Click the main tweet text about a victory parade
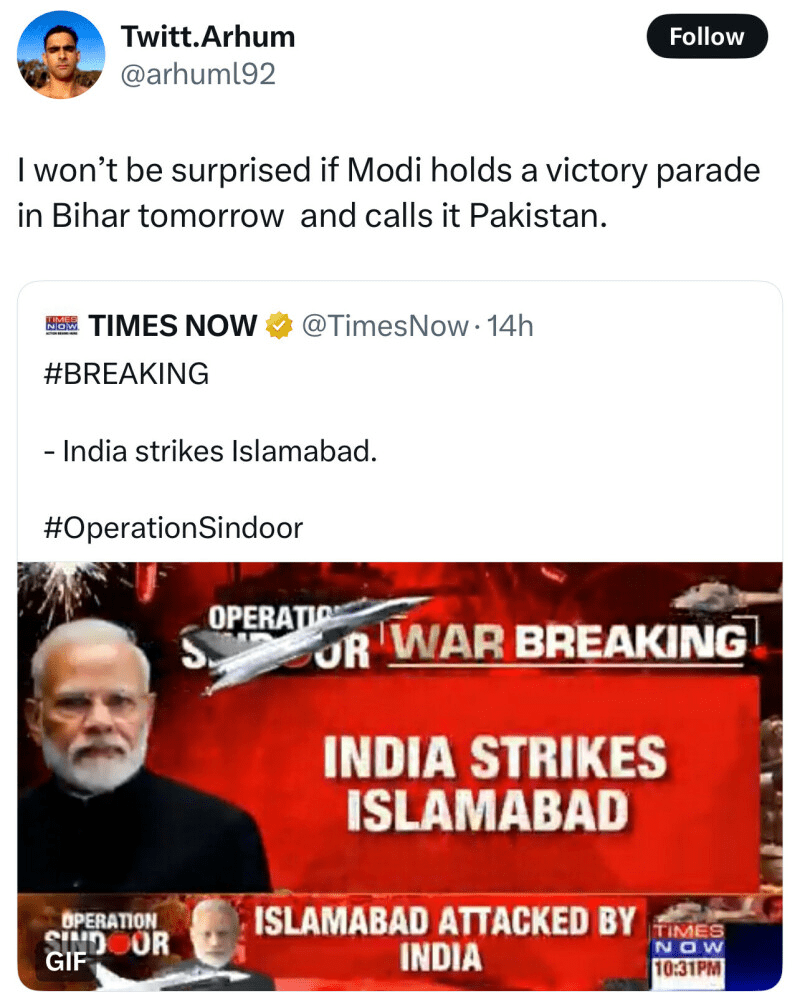The width and height of the screenshot is (800, 1001). (x=388, y=193)
